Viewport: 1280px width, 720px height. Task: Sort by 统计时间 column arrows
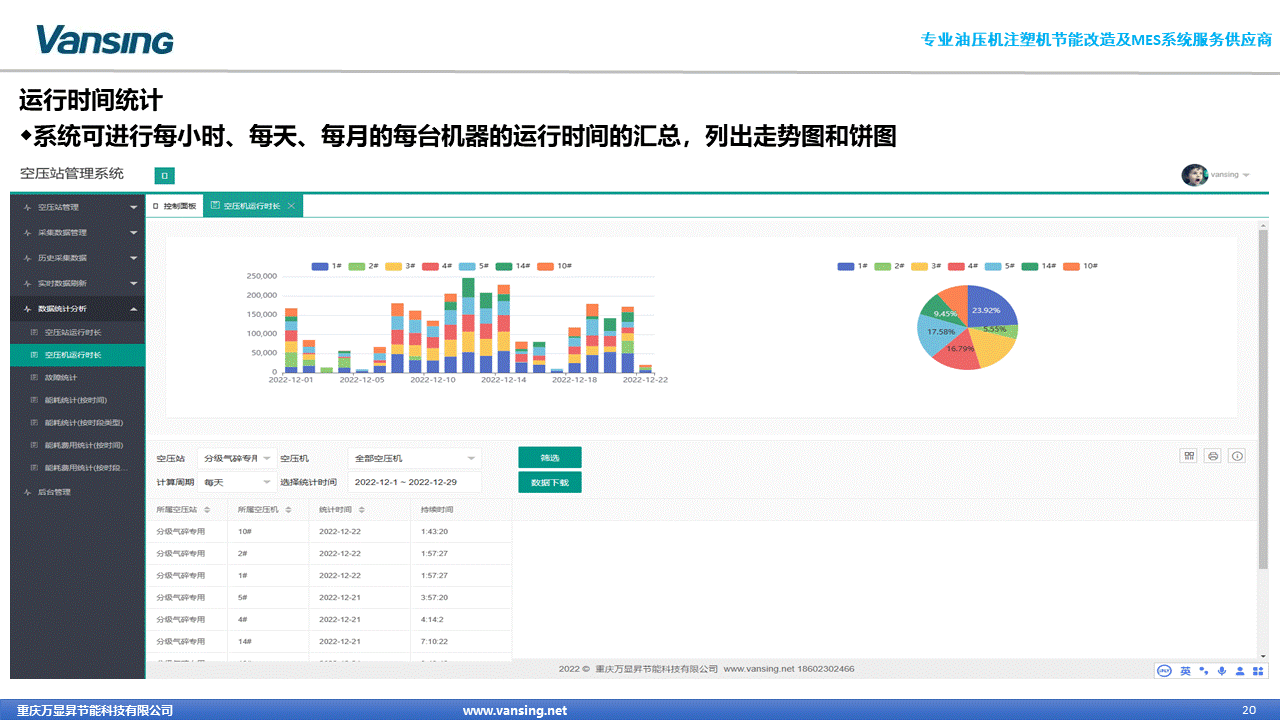click(357, 510)
